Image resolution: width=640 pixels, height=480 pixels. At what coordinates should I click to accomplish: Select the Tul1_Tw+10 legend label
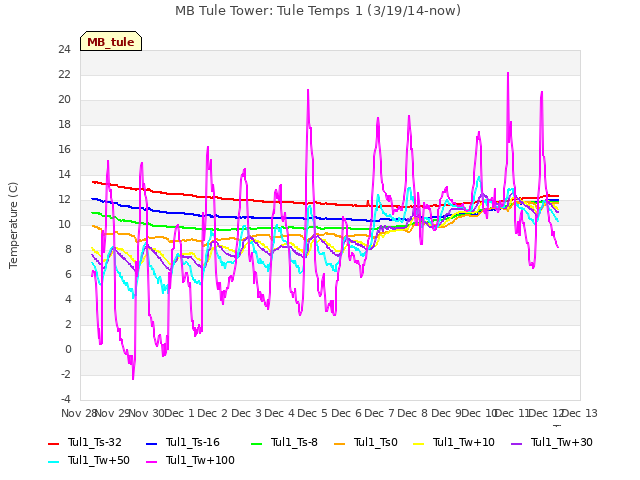pyautogui.click(x=464, y=442)
